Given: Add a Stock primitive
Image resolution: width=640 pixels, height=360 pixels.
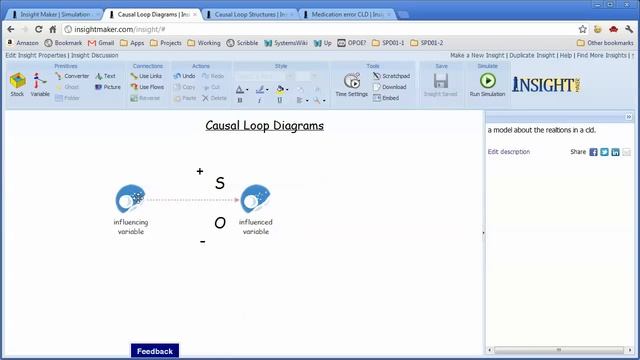Looking at the screenshot, I should click(17, 84).
